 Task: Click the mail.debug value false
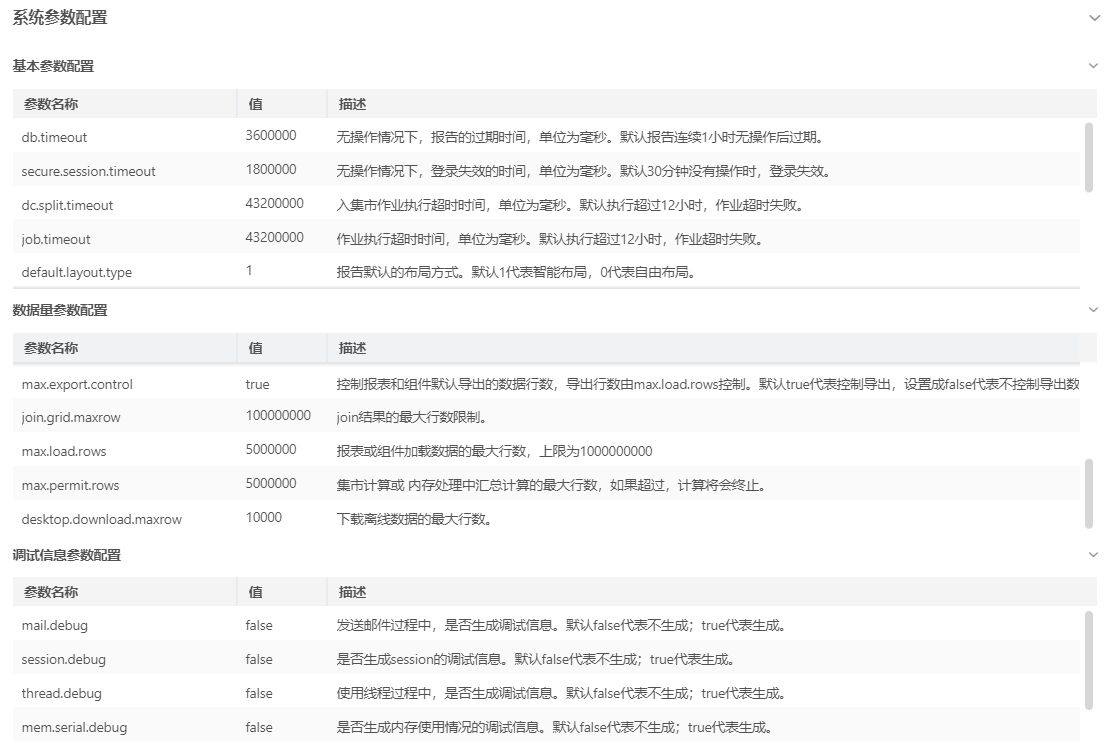coord(258,626)
